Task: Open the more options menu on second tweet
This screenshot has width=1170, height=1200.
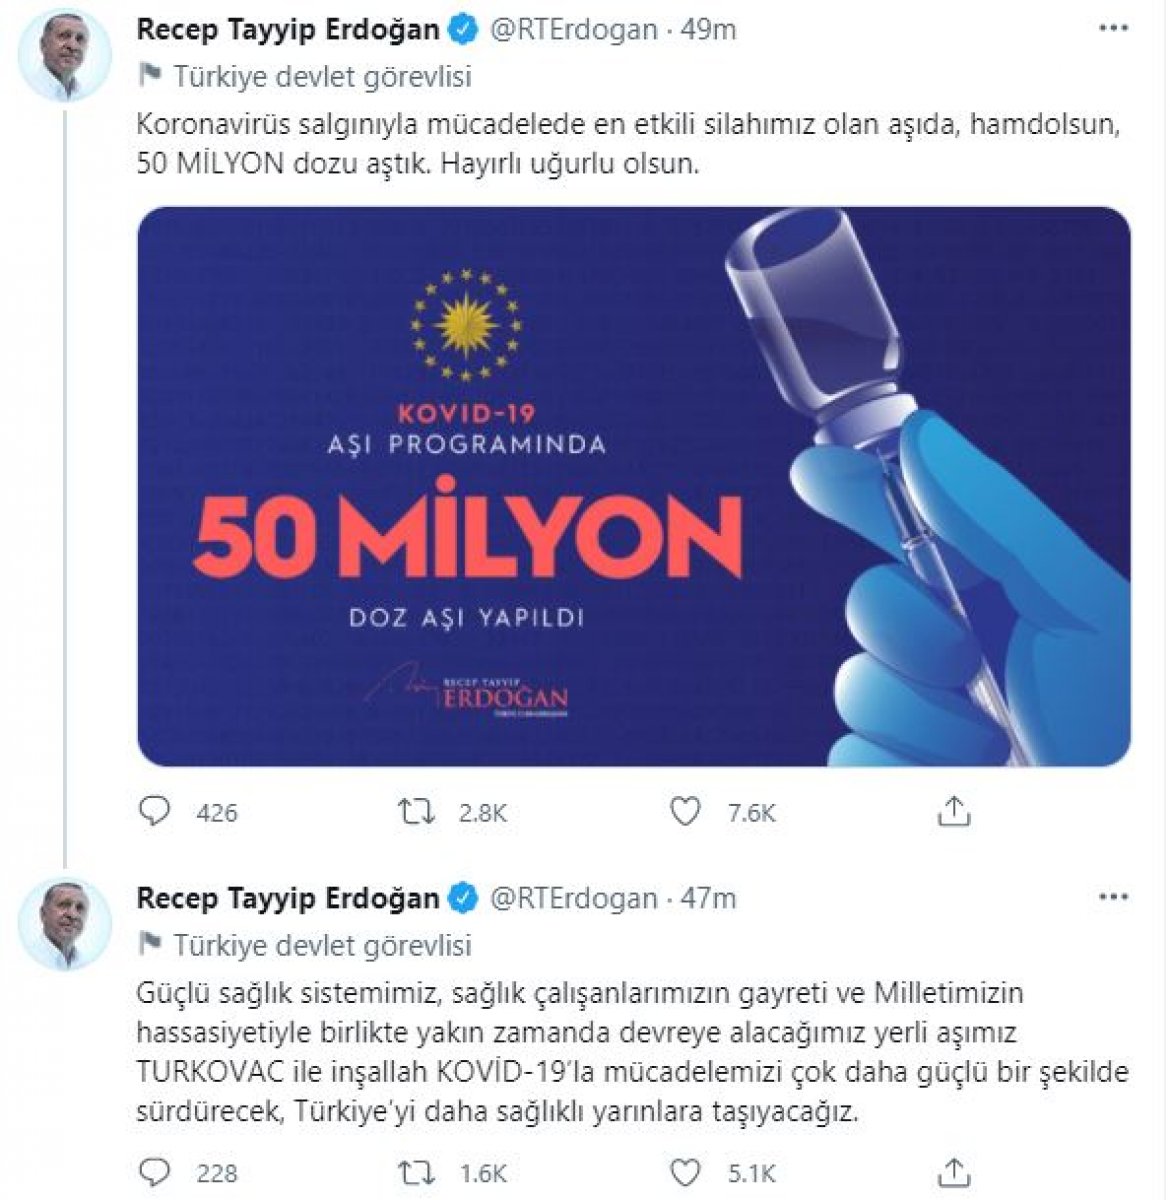Action: point(1113,897)
